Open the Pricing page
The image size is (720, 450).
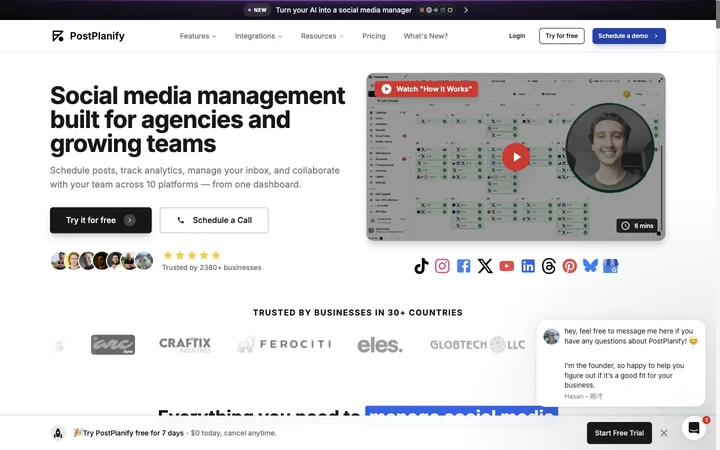click(374, 36)
